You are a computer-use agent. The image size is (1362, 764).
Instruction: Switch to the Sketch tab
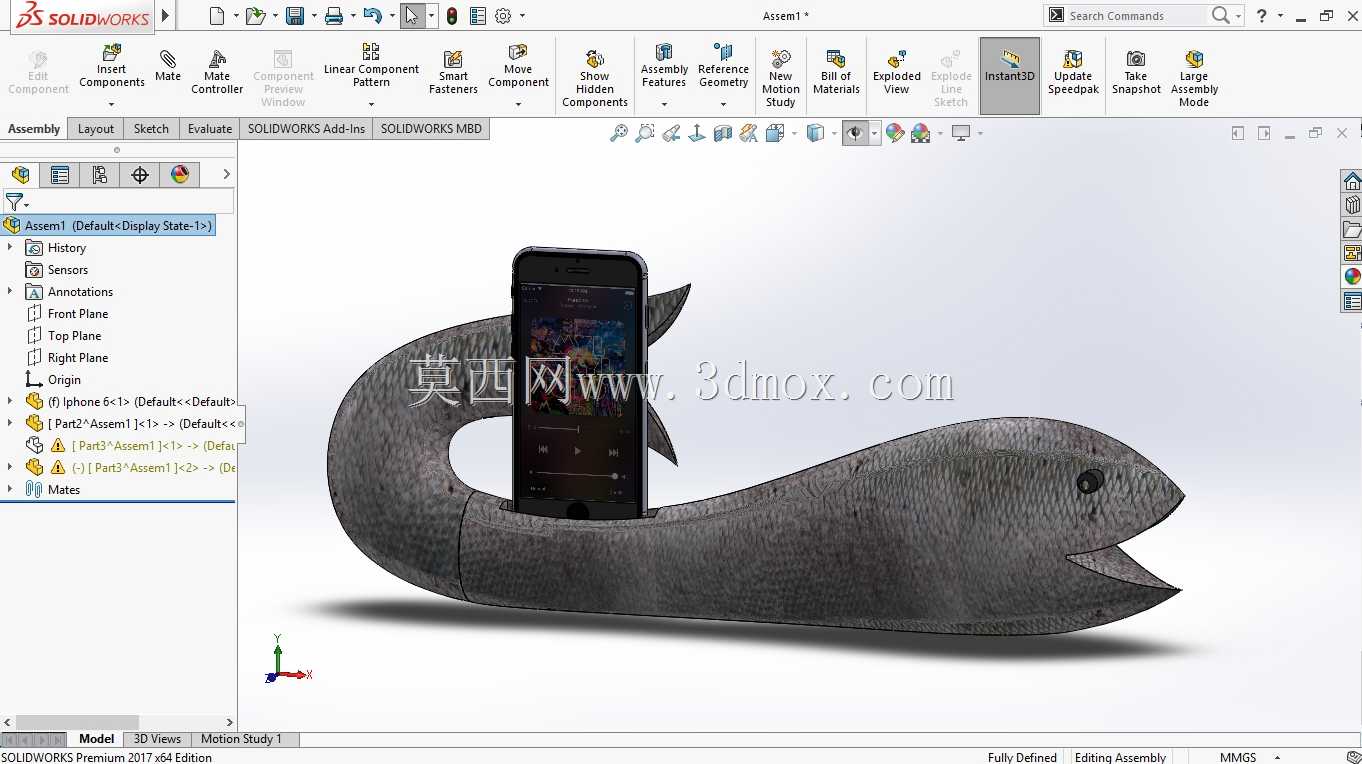click(151, 128)
